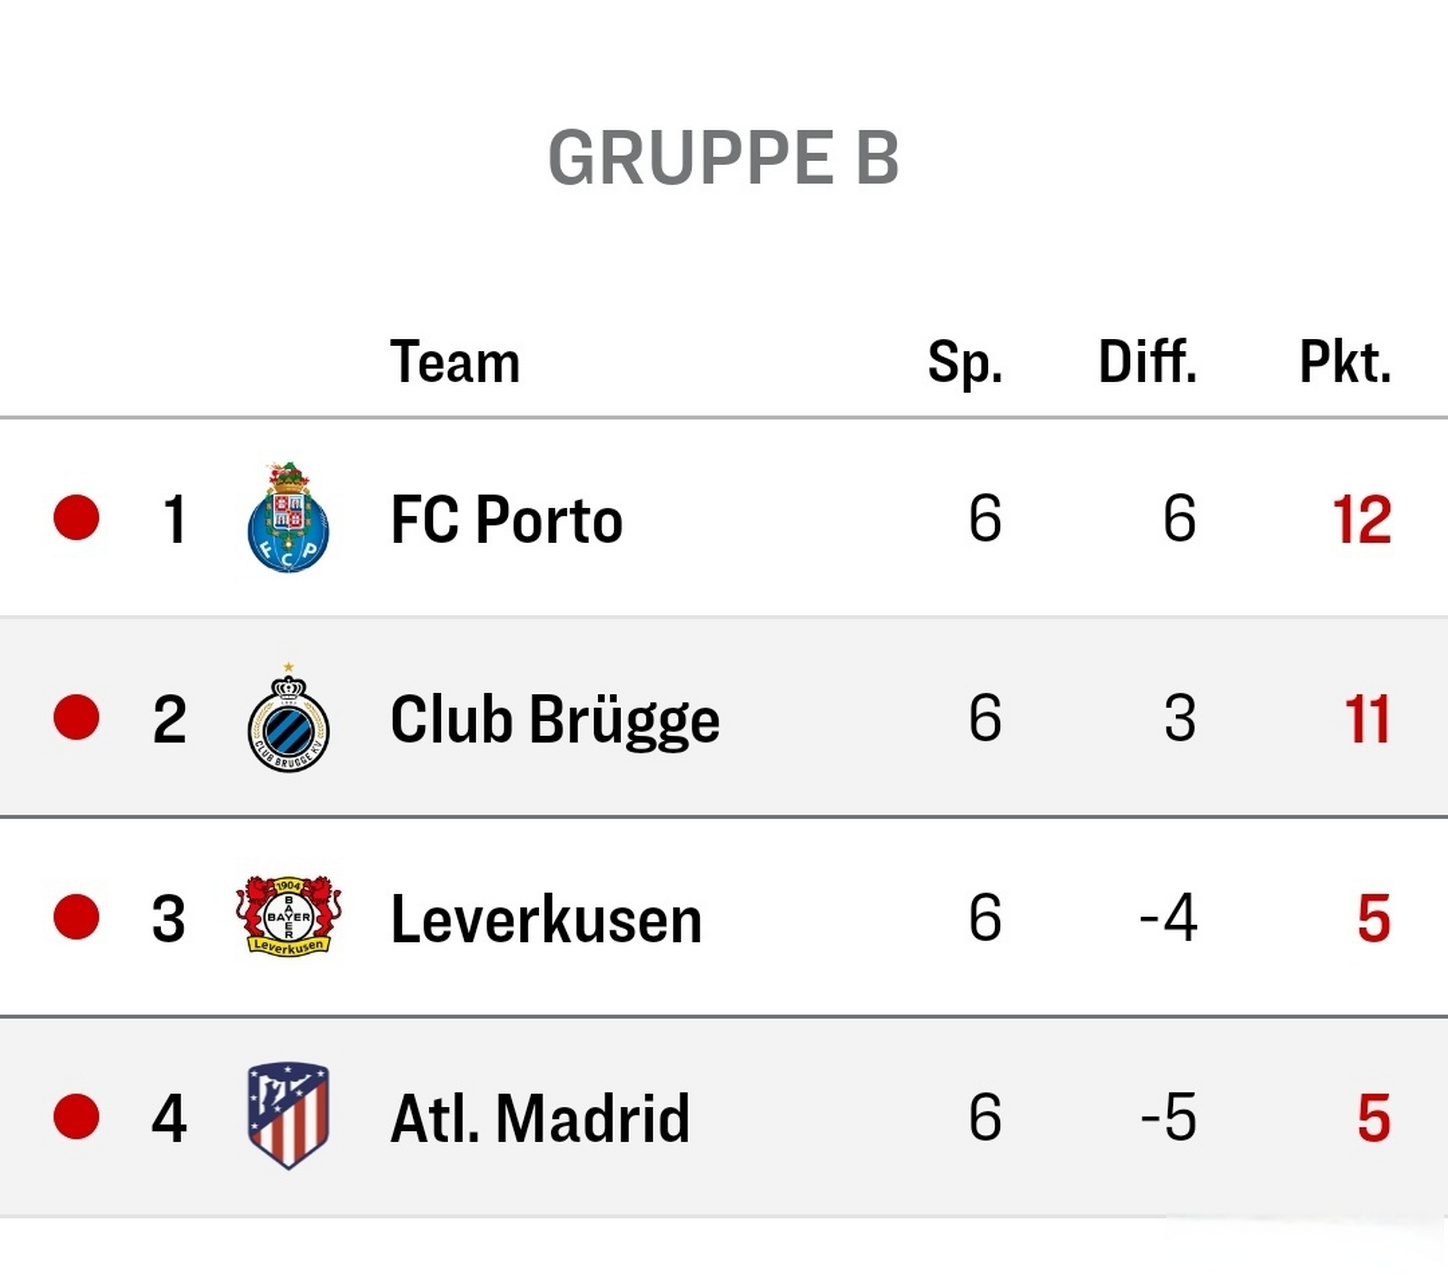Click red status dot beside Atl. Madrid

pos(76,1116)
